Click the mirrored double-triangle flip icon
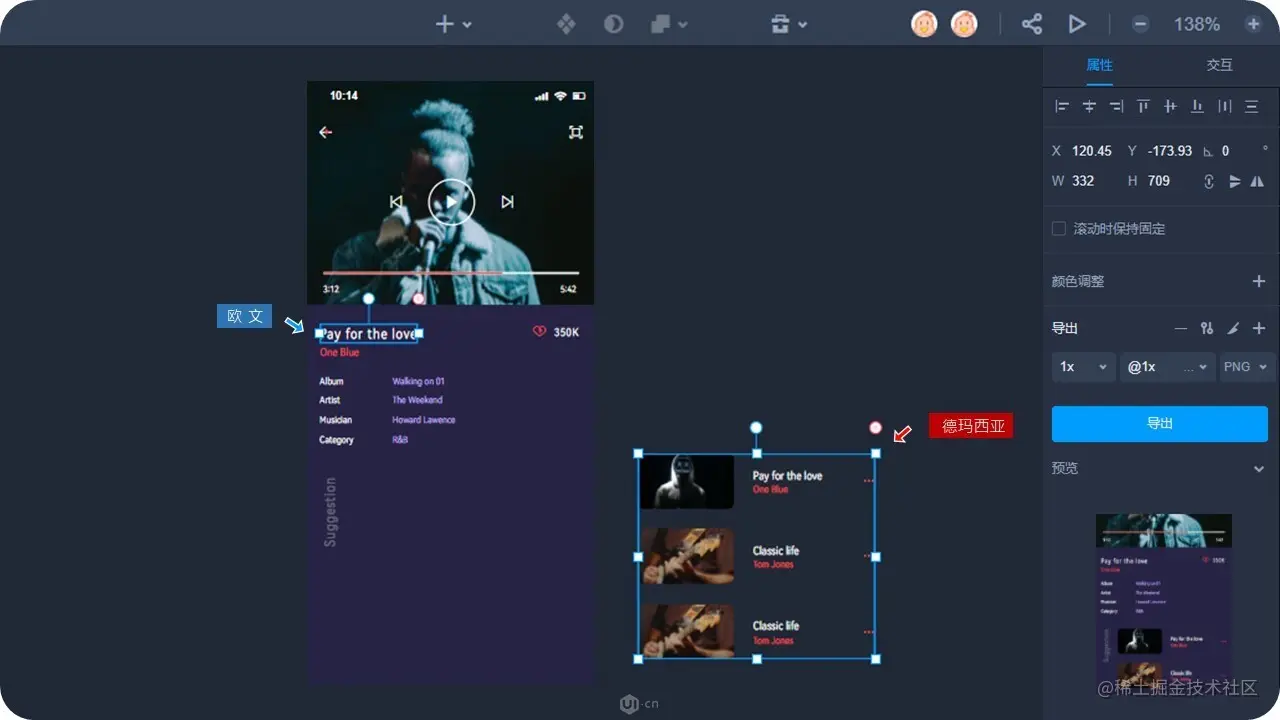The width and height of the screenshot is (1280, 720). click(1257, 181)
